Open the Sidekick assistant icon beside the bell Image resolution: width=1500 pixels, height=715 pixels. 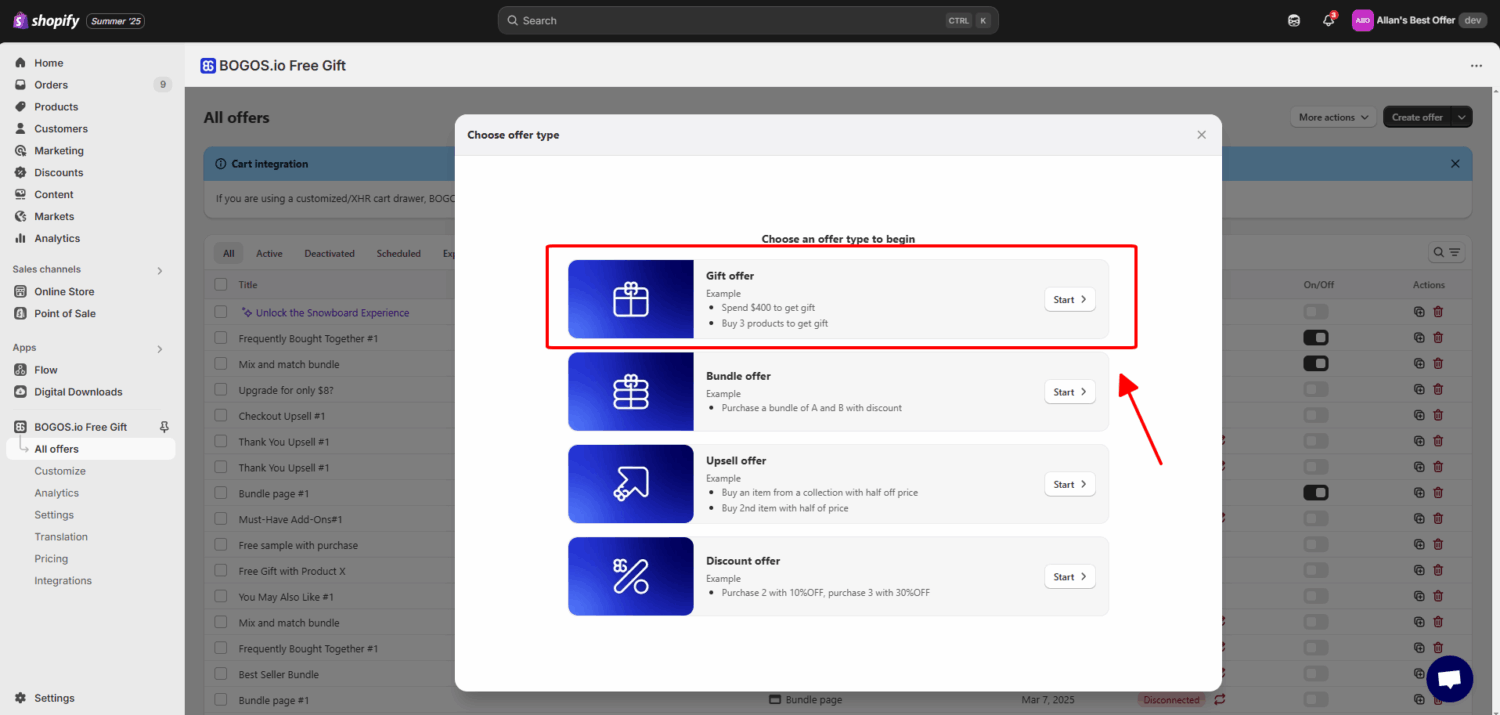point(1294,20)
